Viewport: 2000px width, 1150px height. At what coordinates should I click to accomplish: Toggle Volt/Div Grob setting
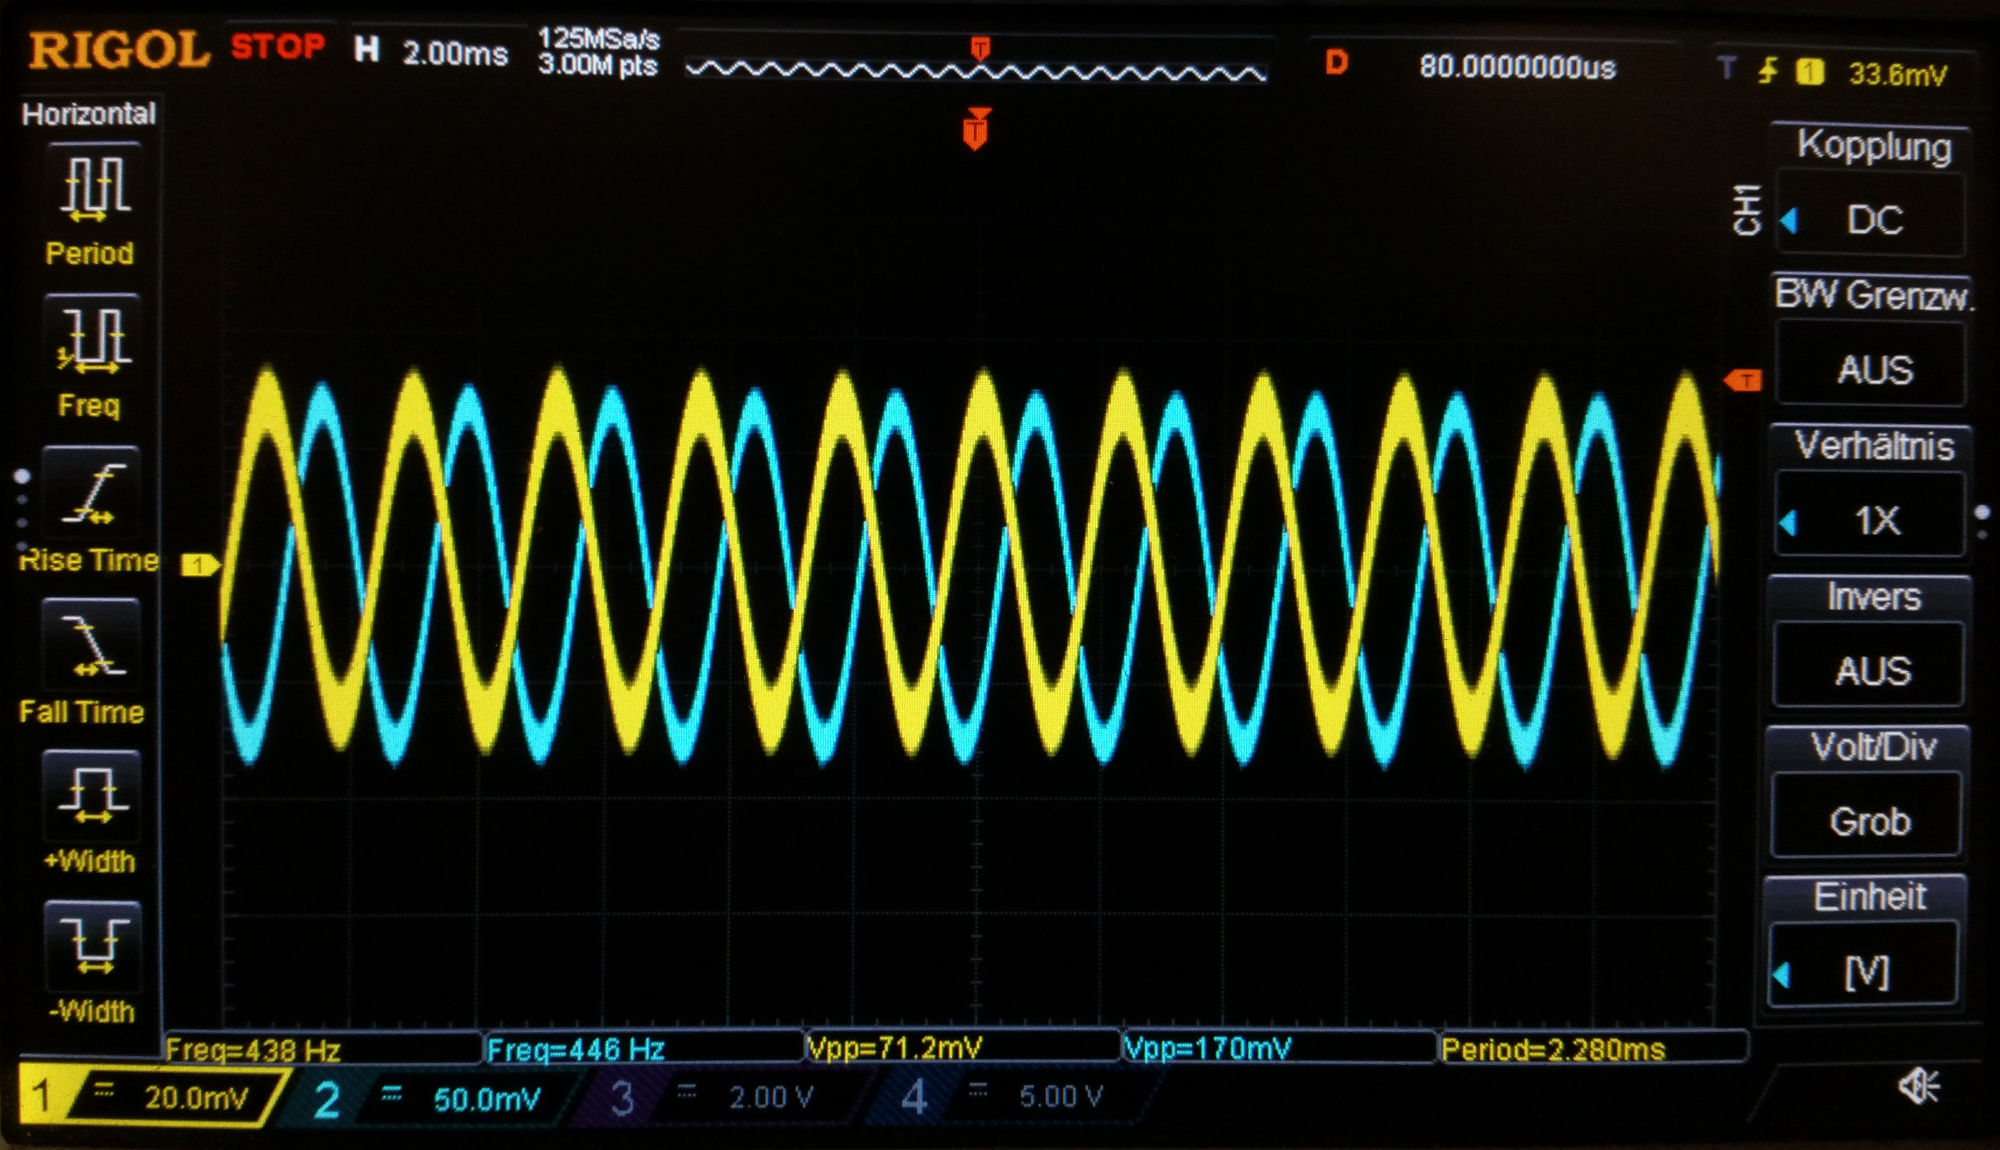[1869, 820]
